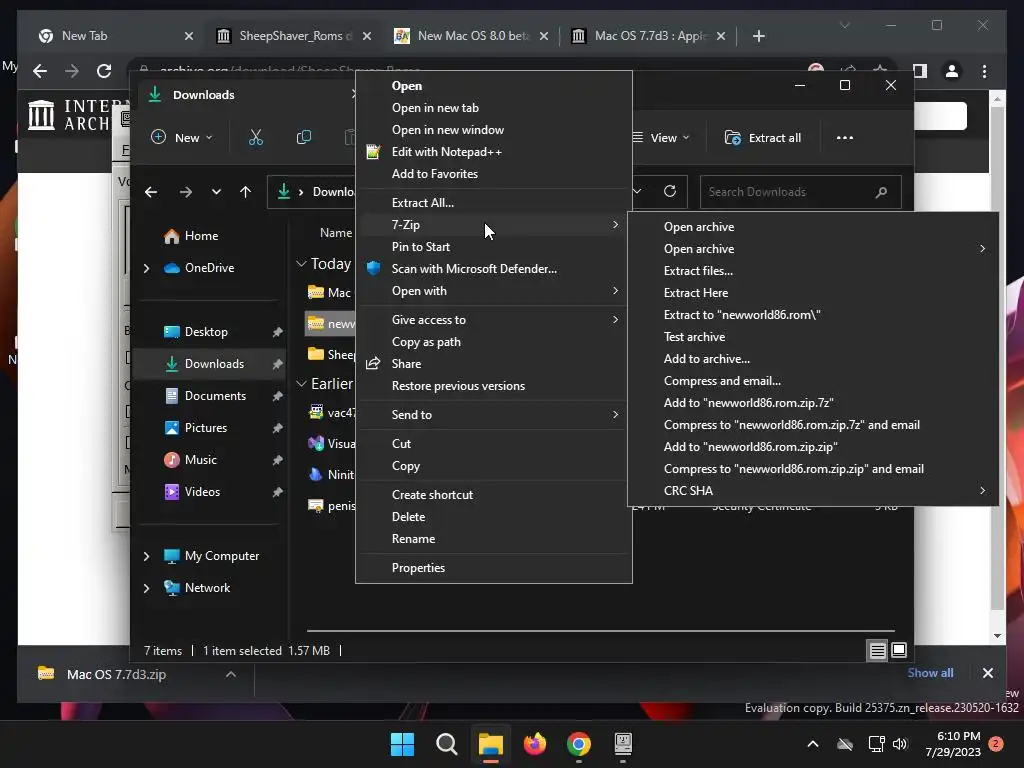Select Add to "newworld86.rom.zip.7z"
Viewport: 1024px width, 768px height.
pyautogui.click(x=813, y=402)
